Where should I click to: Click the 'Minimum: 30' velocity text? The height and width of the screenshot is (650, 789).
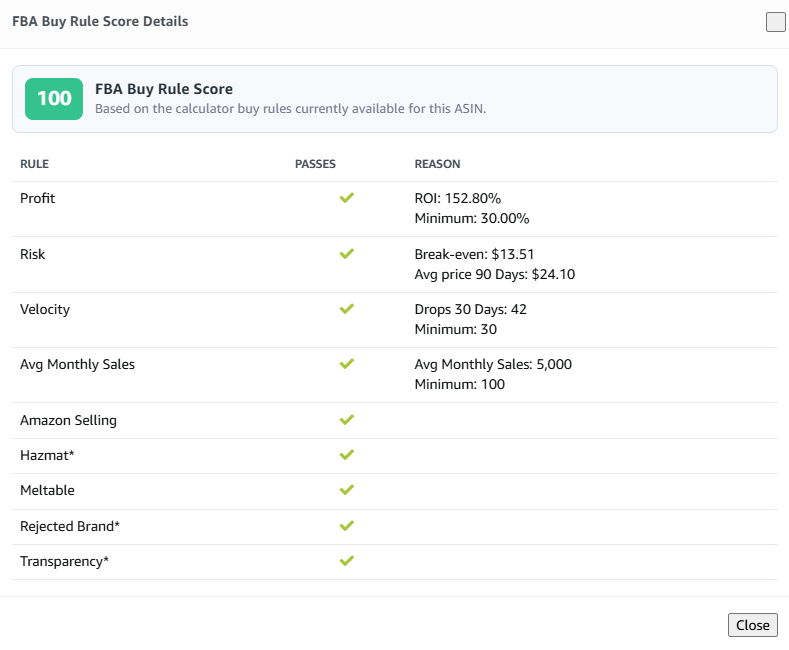point(455,329)
